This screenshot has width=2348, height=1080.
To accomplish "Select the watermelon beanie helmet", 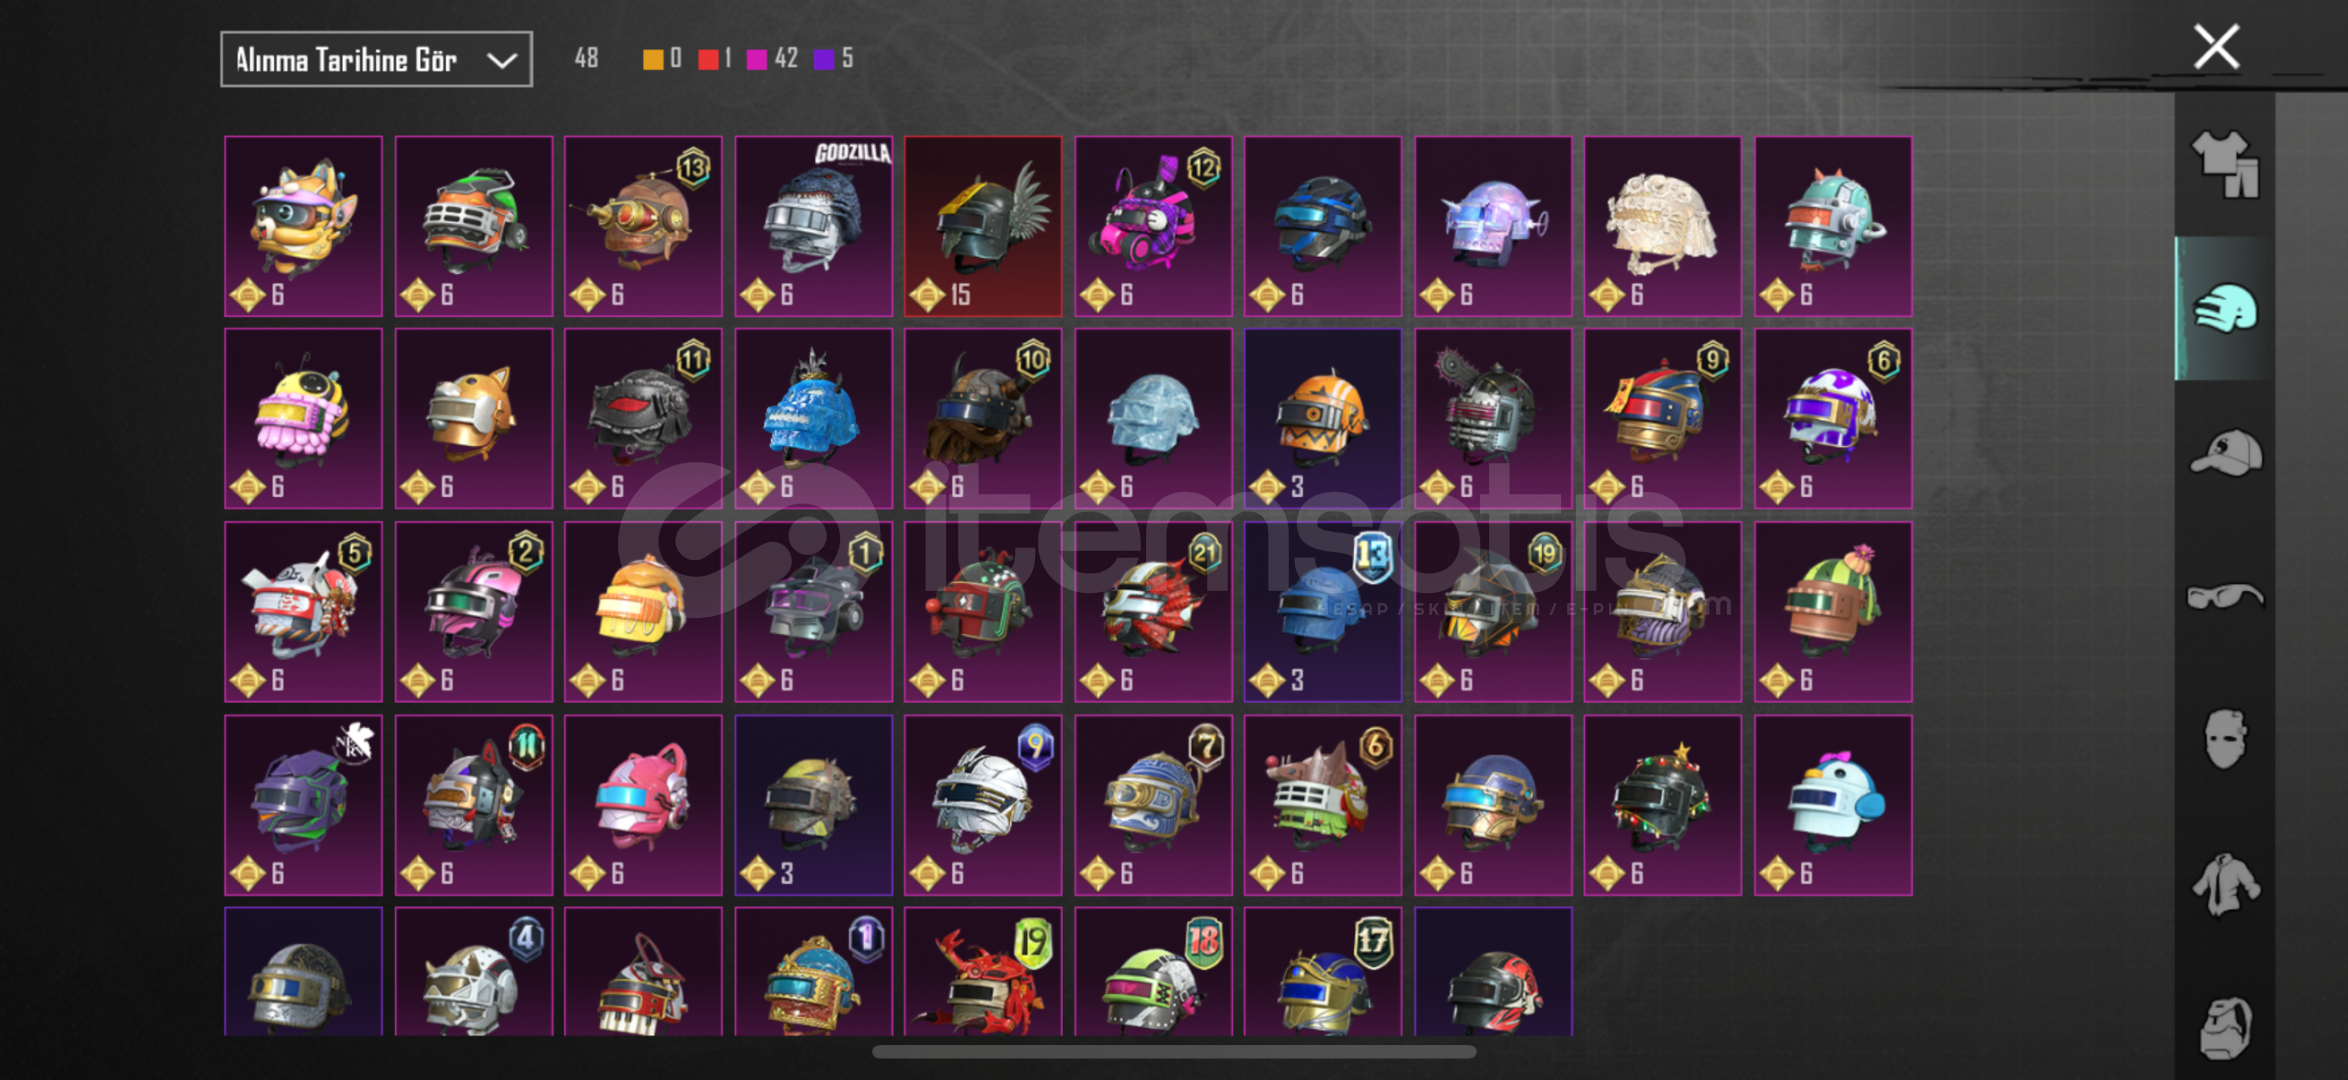I will (1832, 612).
